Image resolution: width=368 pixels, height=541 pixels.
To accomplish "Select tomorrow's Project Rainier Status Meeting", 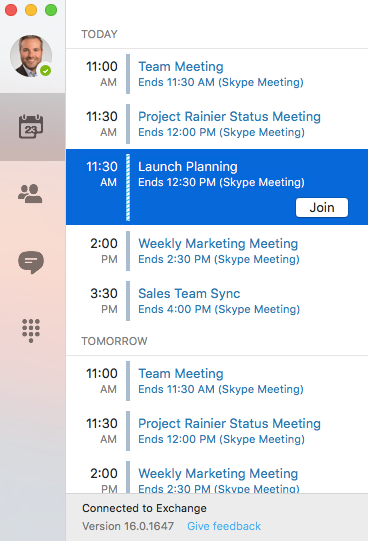I will 217,431.
